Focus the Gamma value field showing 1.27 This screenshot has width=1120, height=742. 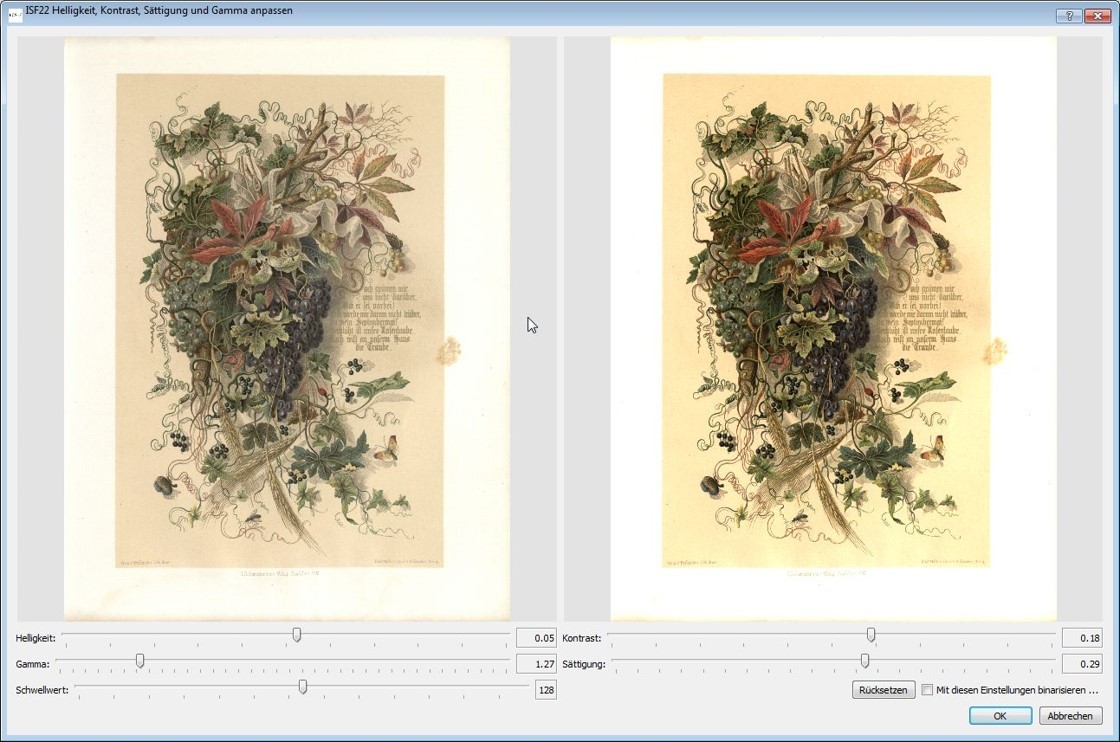[536, 663]
